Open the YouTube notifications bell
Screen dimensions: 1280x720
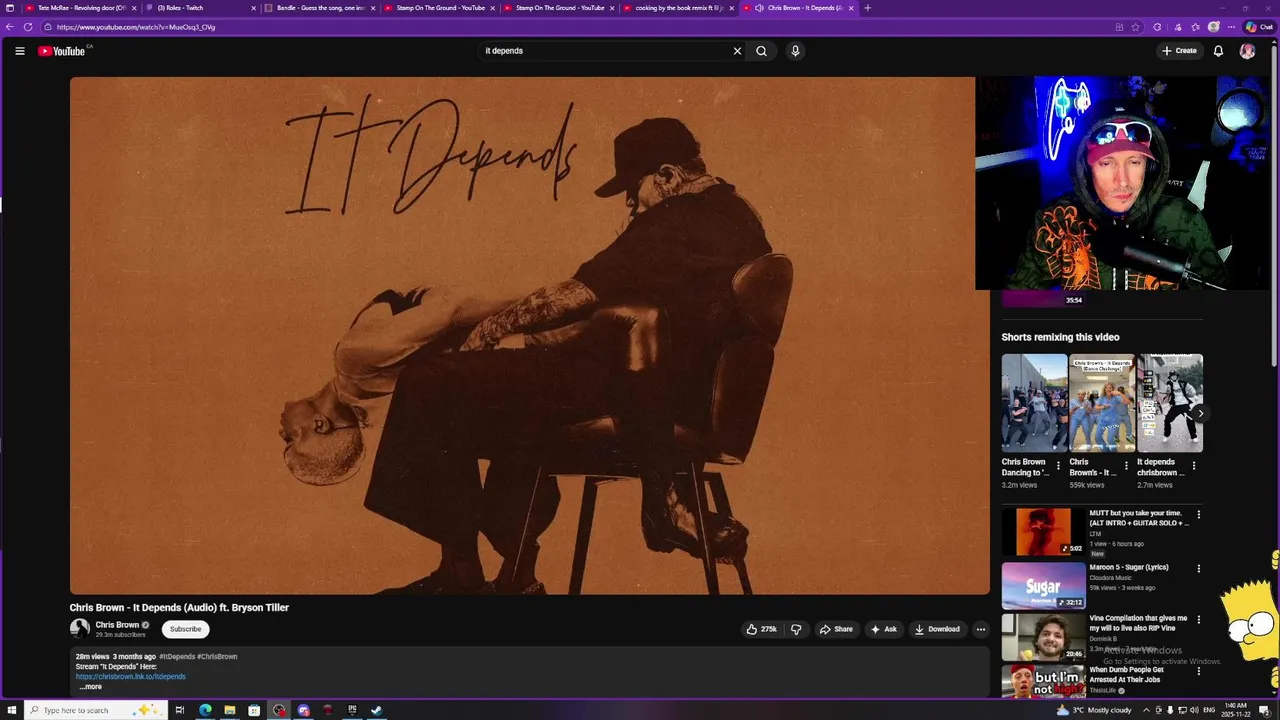[x=1218, y=51]
